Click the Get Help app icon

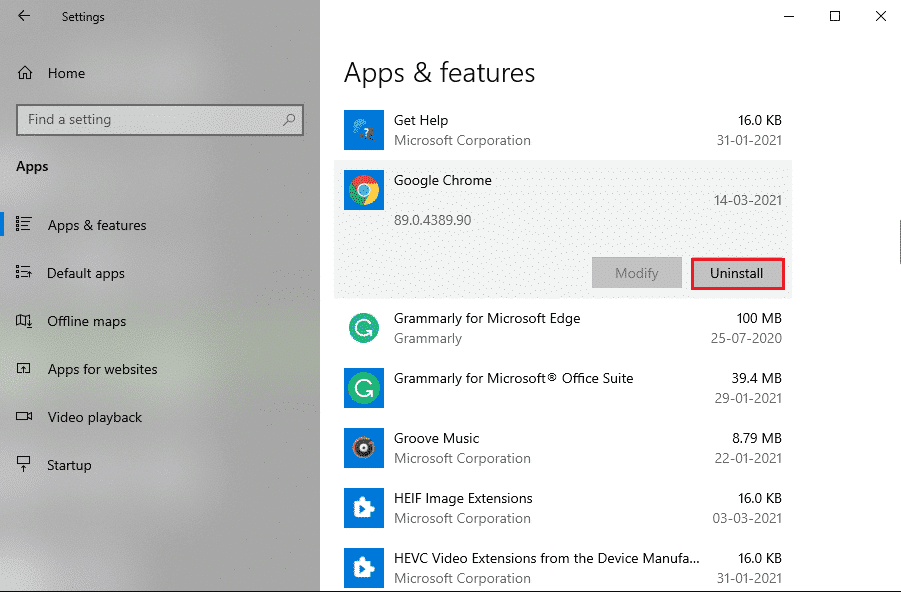tap(363, 130)
